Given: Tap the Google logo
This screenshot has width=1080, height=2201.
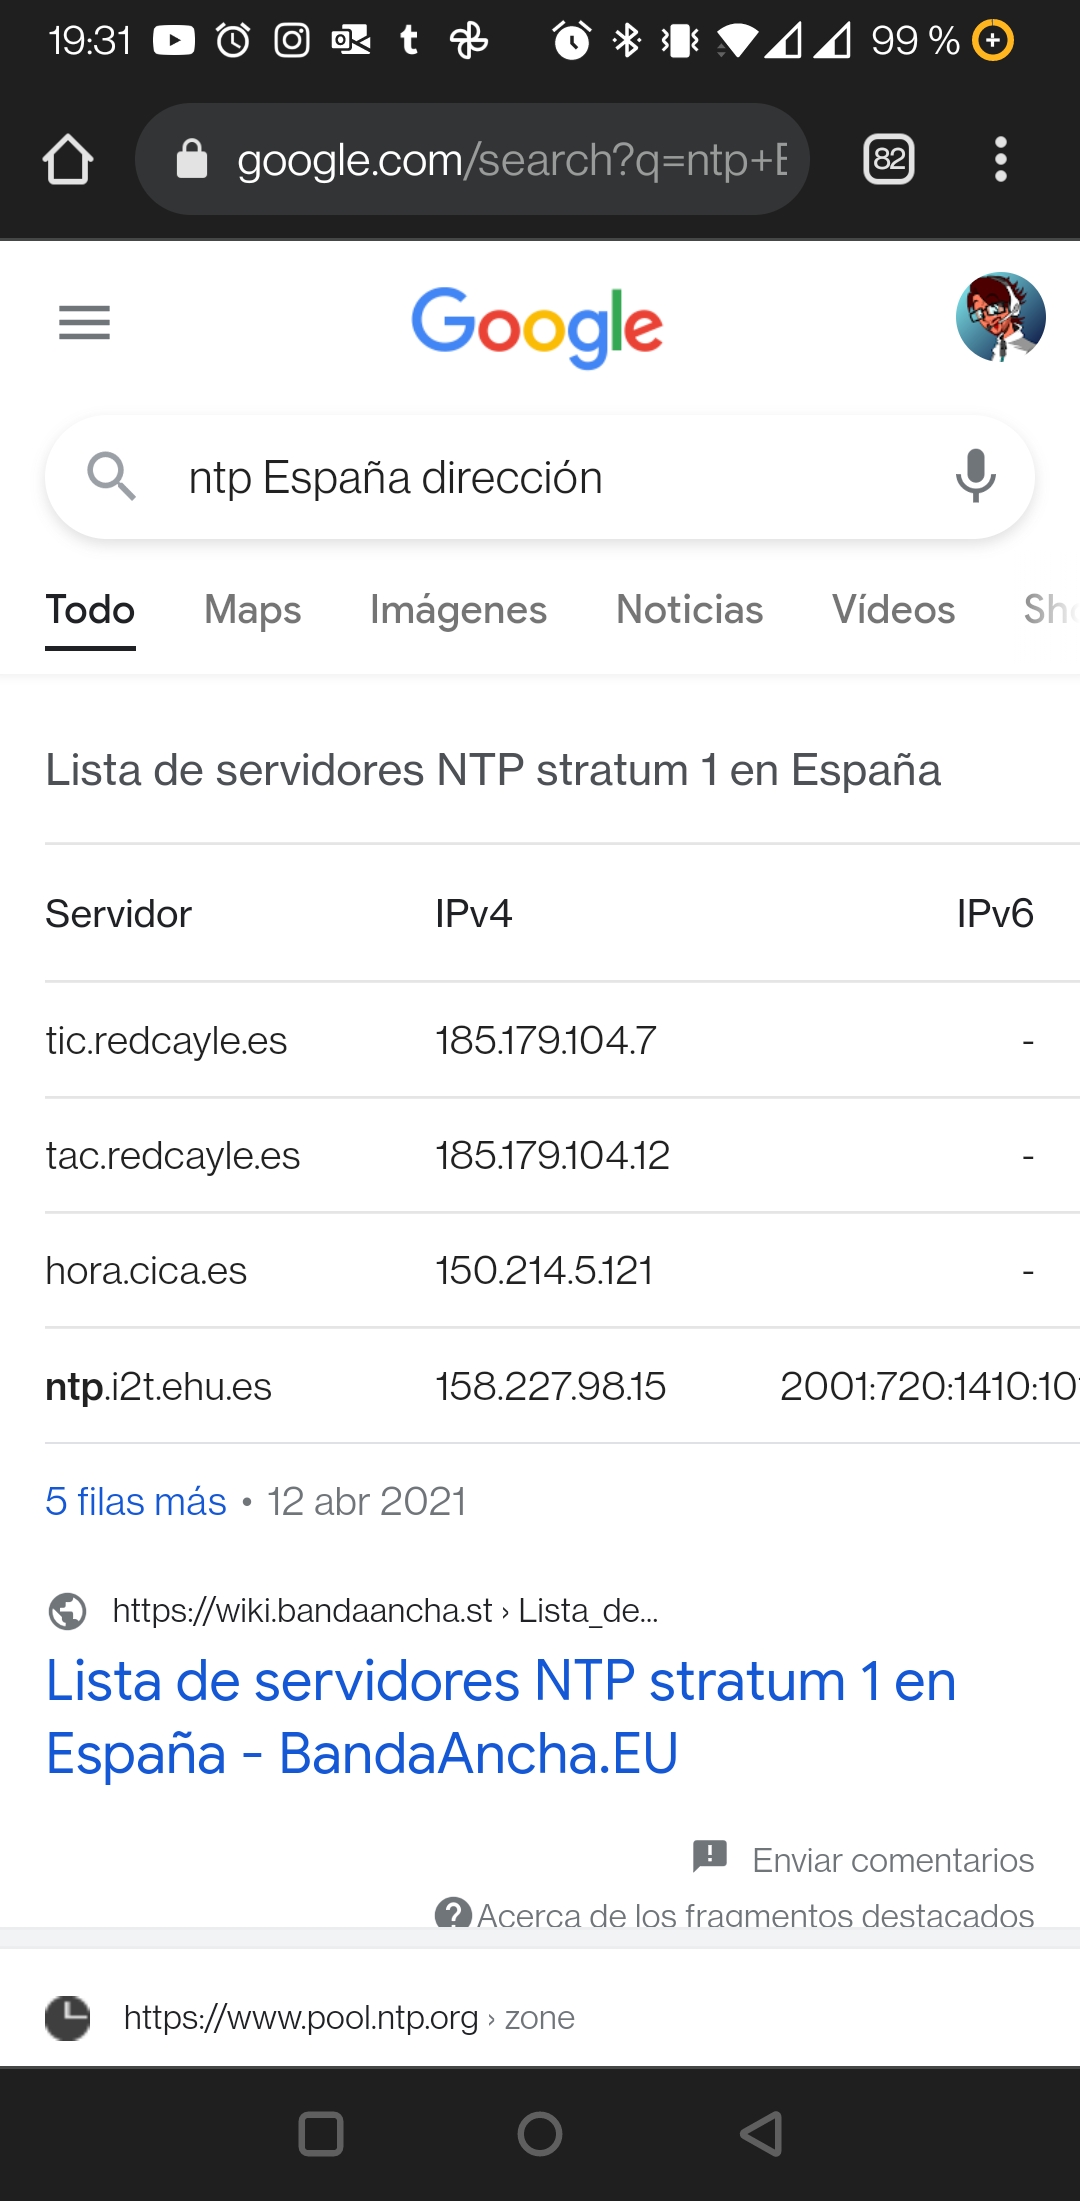Looking at the screenshot, I should (x=538, y=326).
